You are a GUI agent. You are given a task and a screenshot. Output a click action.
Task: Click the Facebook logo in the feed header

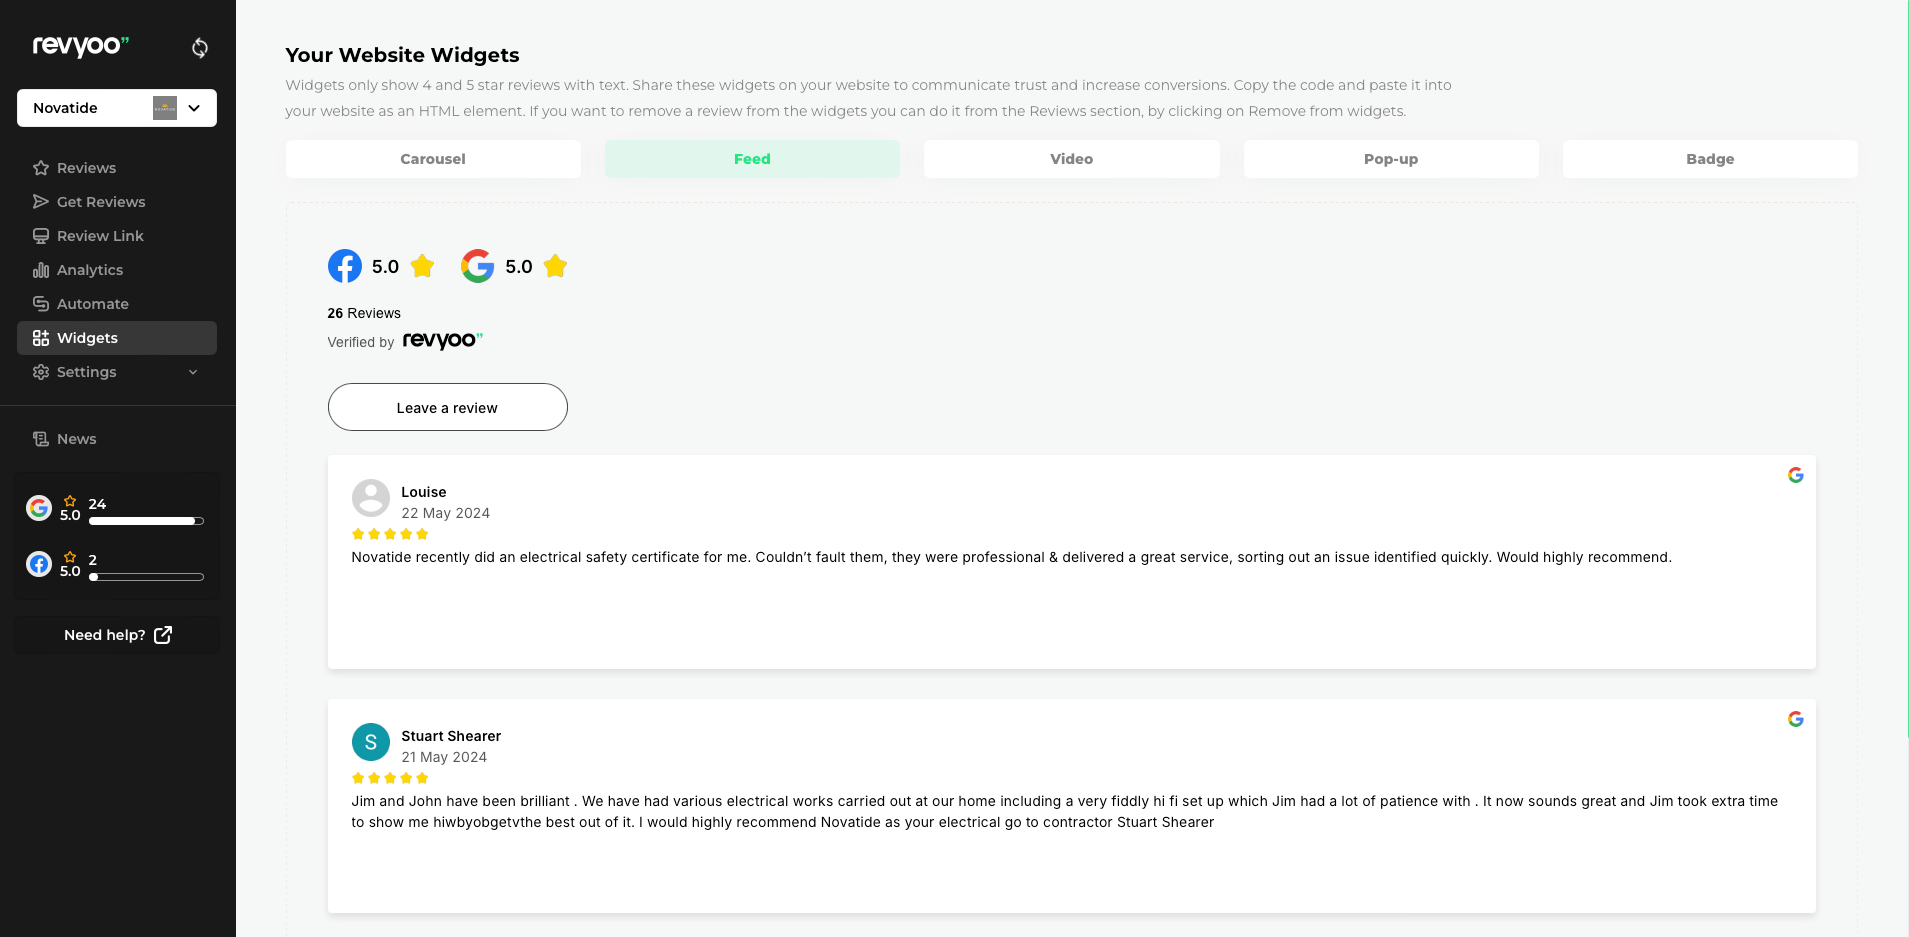(345, 266)
